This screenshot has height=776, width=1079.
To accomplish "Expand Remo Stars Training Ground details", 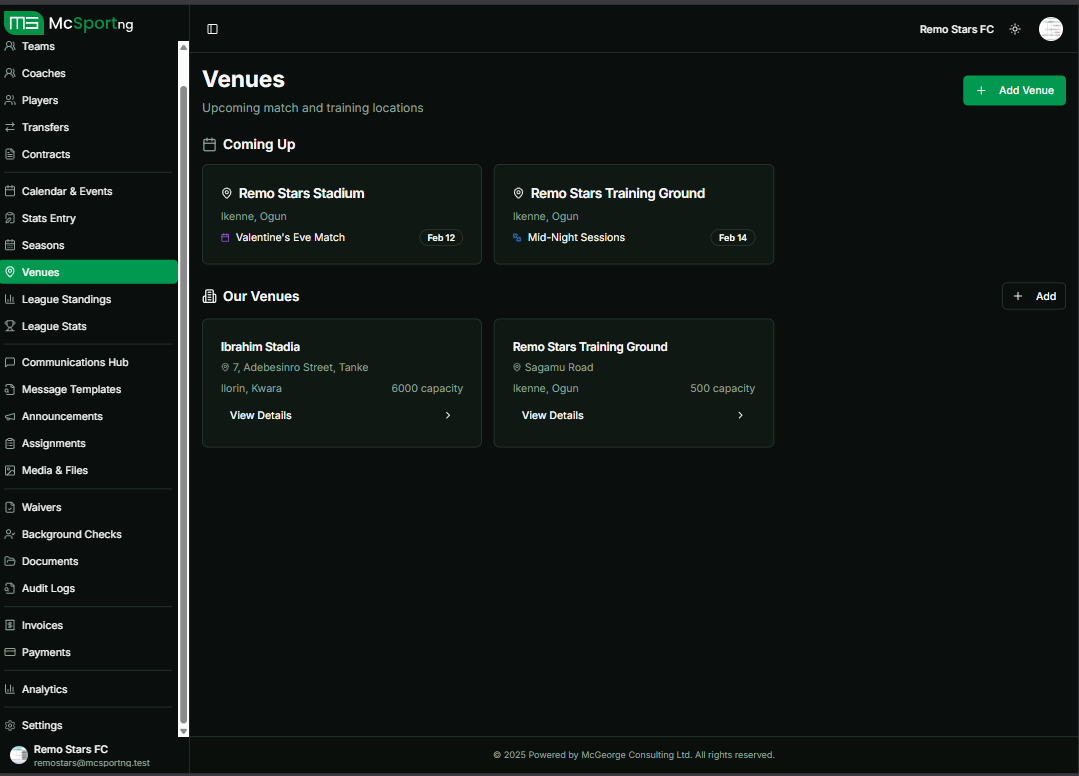I will [552, 415].
